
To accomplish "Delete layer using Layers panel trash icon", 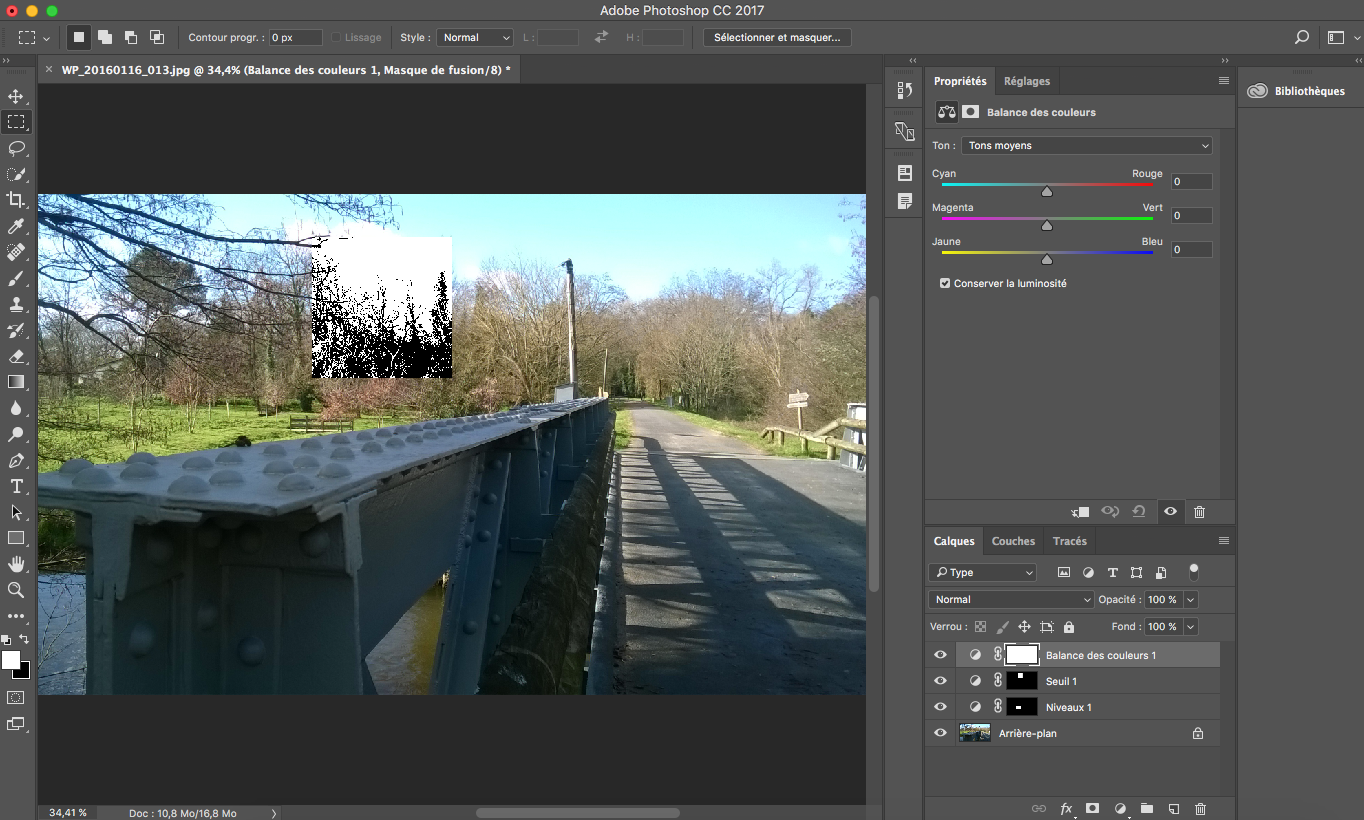I will click(x=1201, y=808).
